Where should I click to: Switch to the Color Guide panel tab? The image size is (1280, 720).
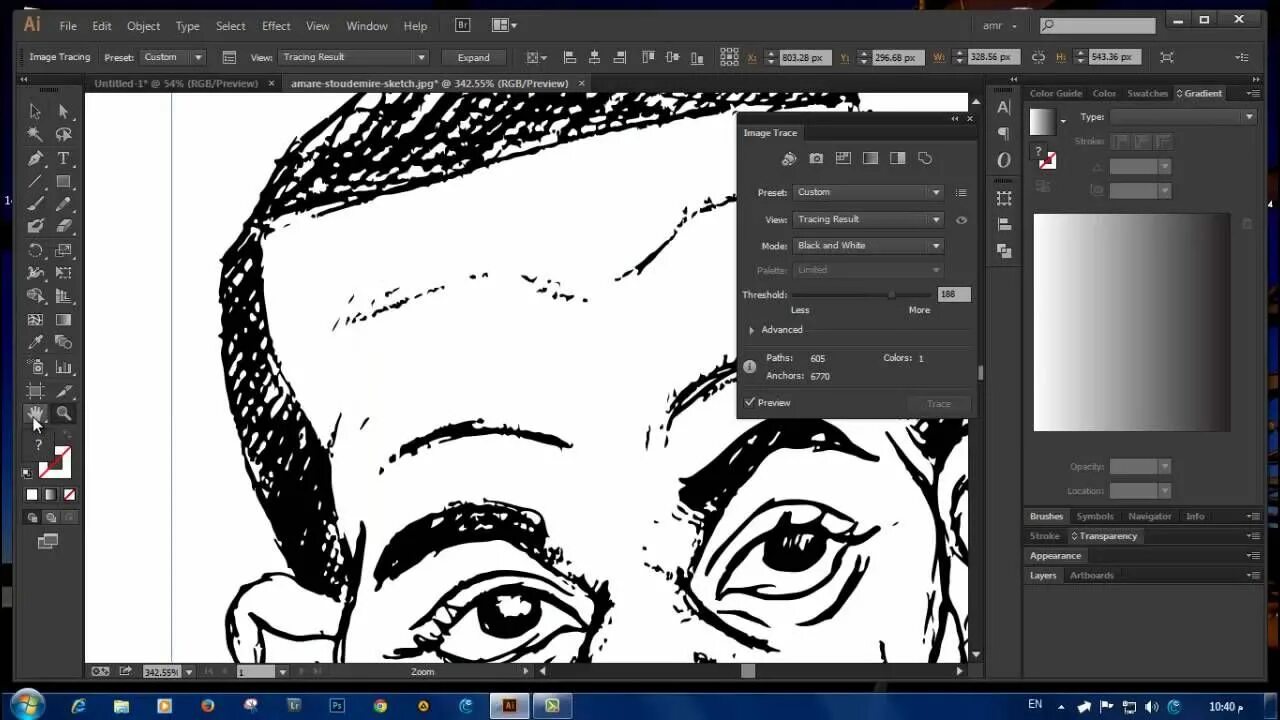point(1056,93)
